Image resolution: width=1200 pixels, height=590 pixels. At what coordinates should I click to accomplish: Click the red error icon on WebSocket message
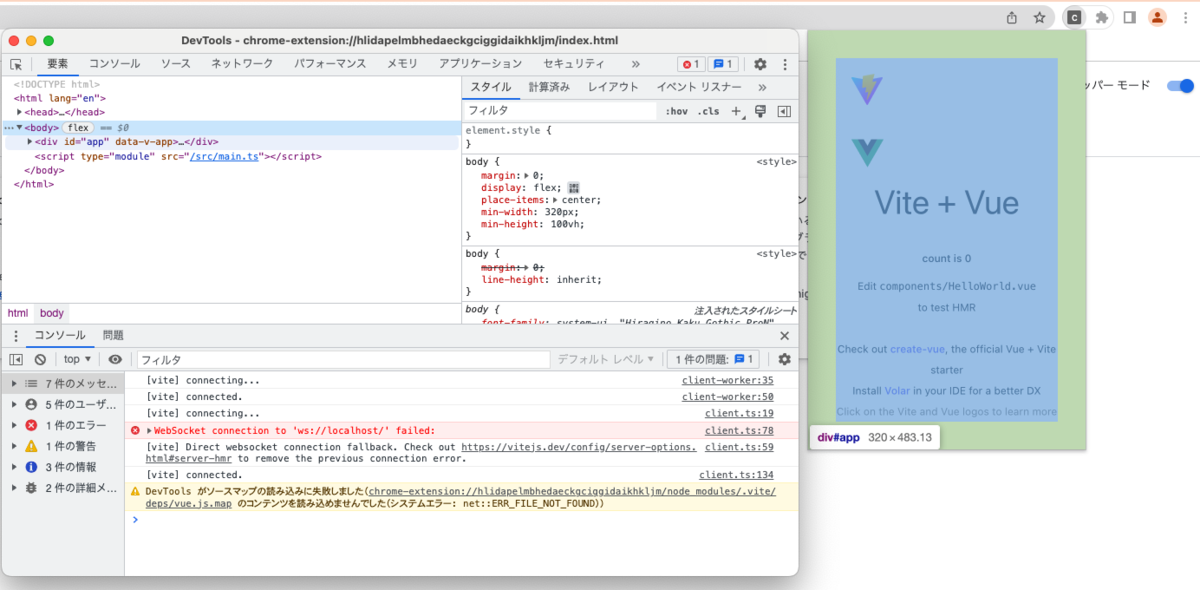(x=135, y=430)
